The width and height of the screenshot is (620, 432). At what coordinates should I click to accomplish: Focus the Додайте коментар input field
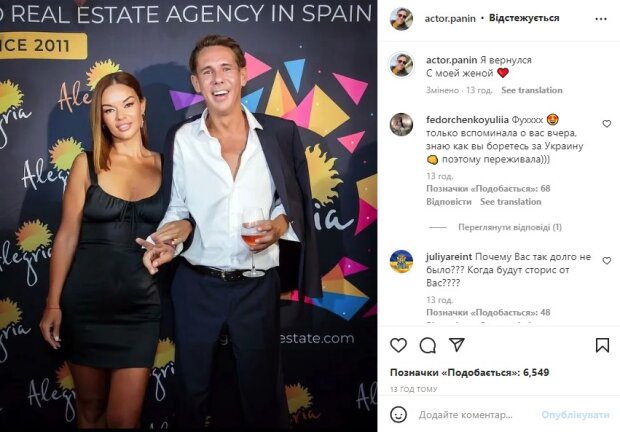476,415
